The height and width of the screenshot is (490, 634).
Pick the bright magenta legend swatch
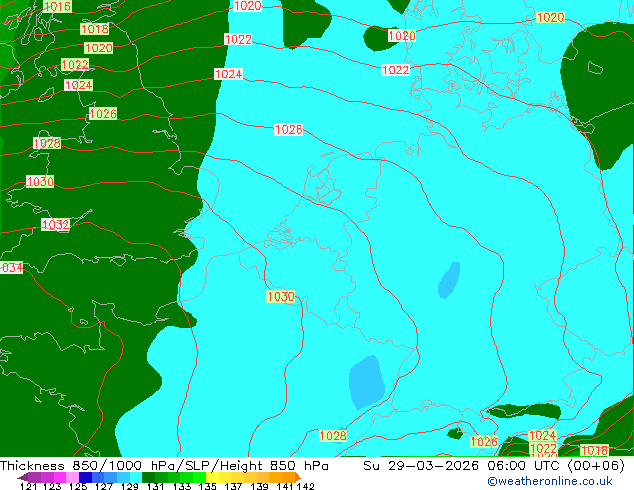point(60,477)
